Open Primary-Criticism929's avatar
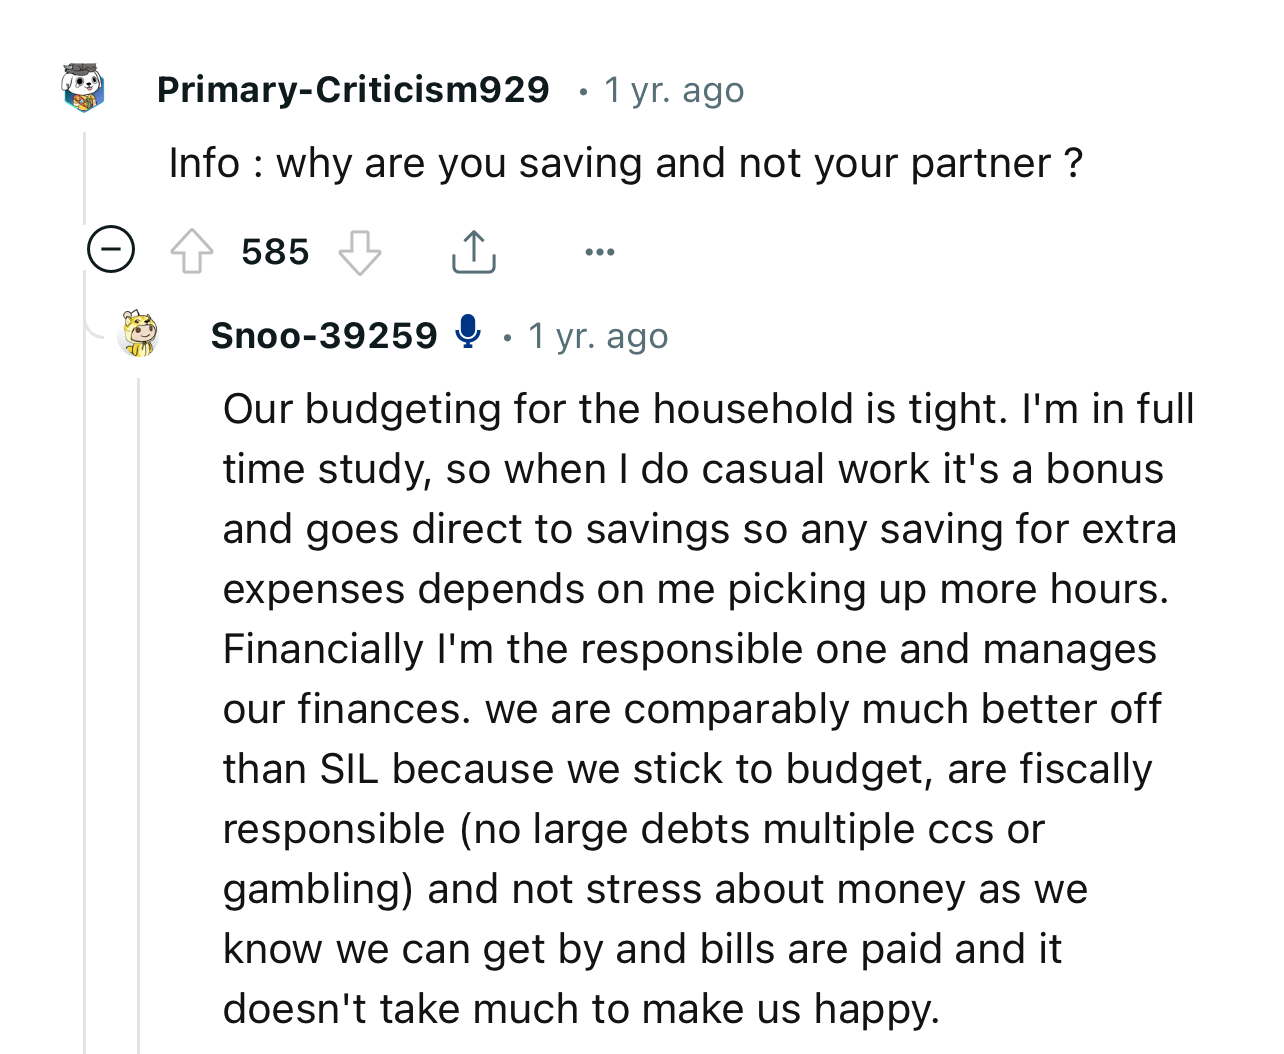The image size is (1284, 1054). 84,88
